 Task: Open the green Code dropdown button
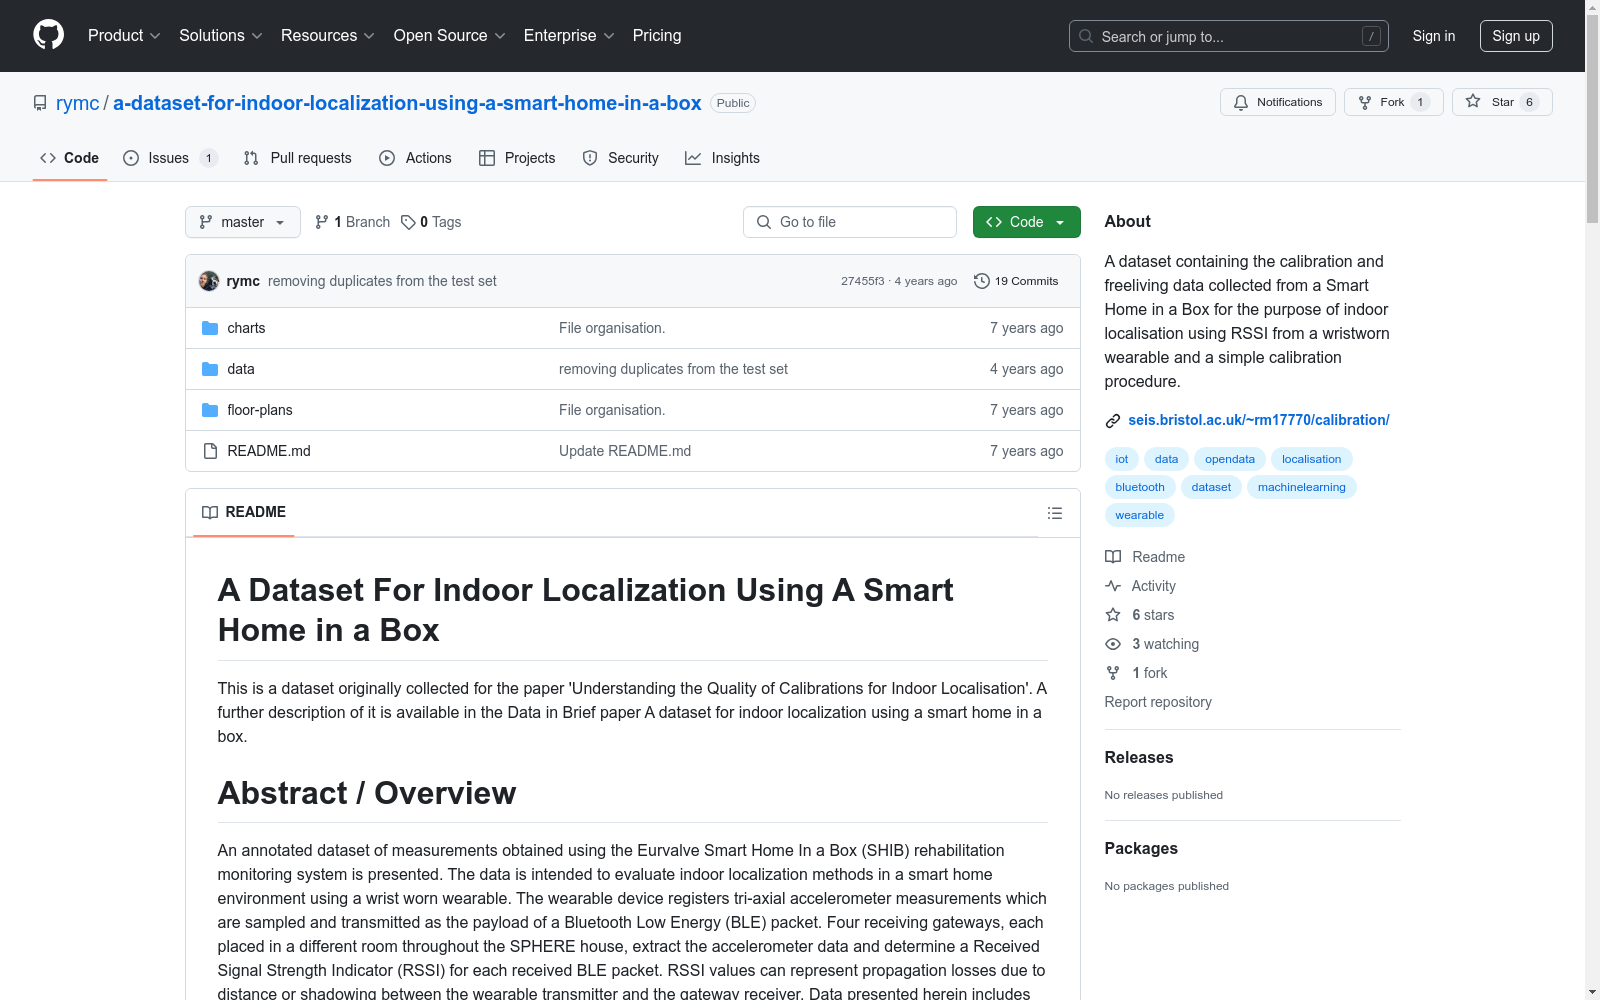tap(1027, 222)
